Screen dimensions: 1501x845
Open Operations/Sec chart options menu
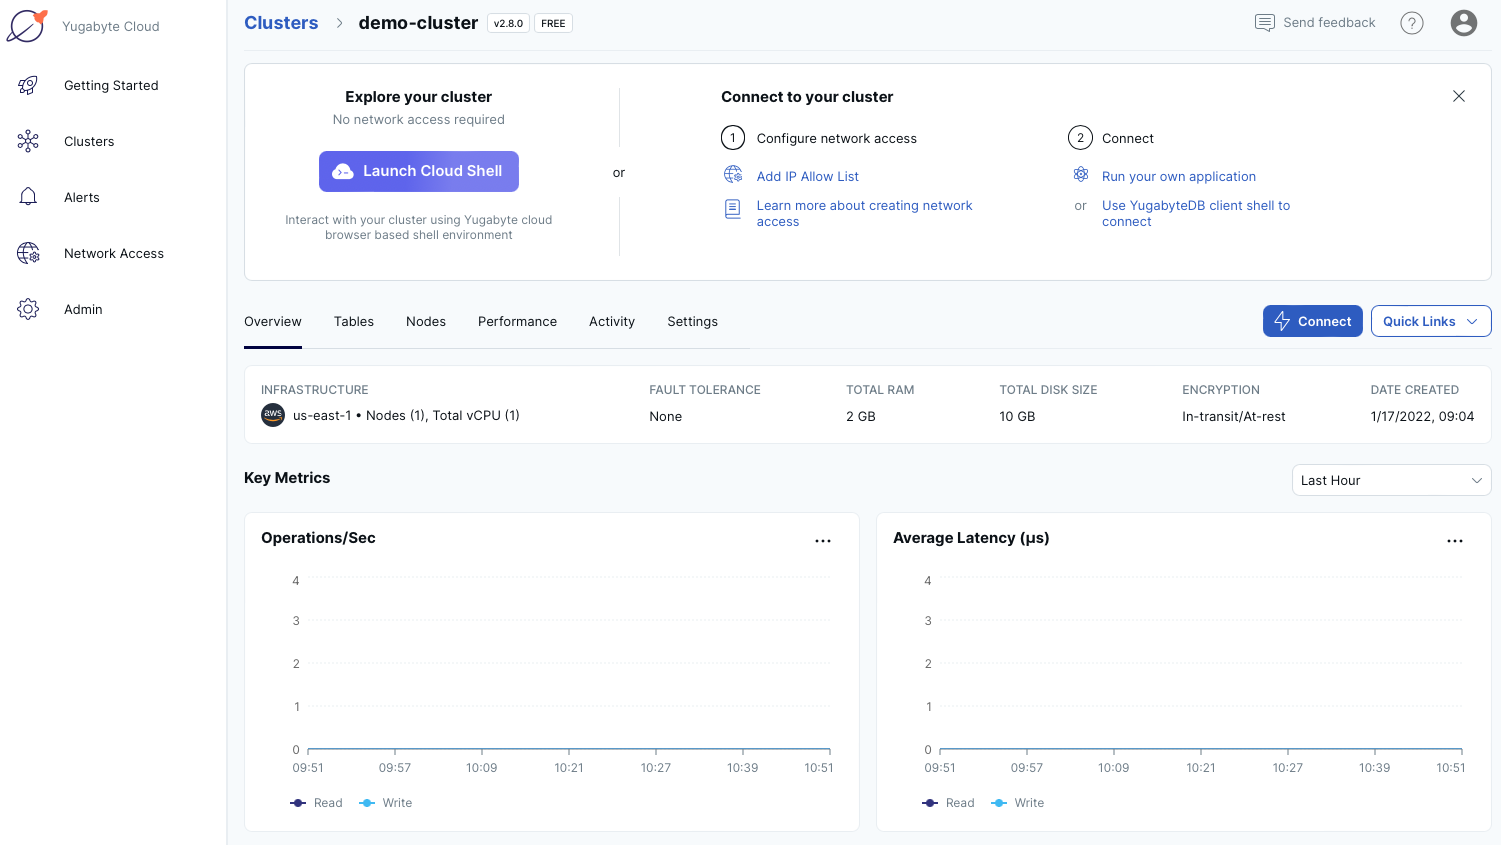823,540
